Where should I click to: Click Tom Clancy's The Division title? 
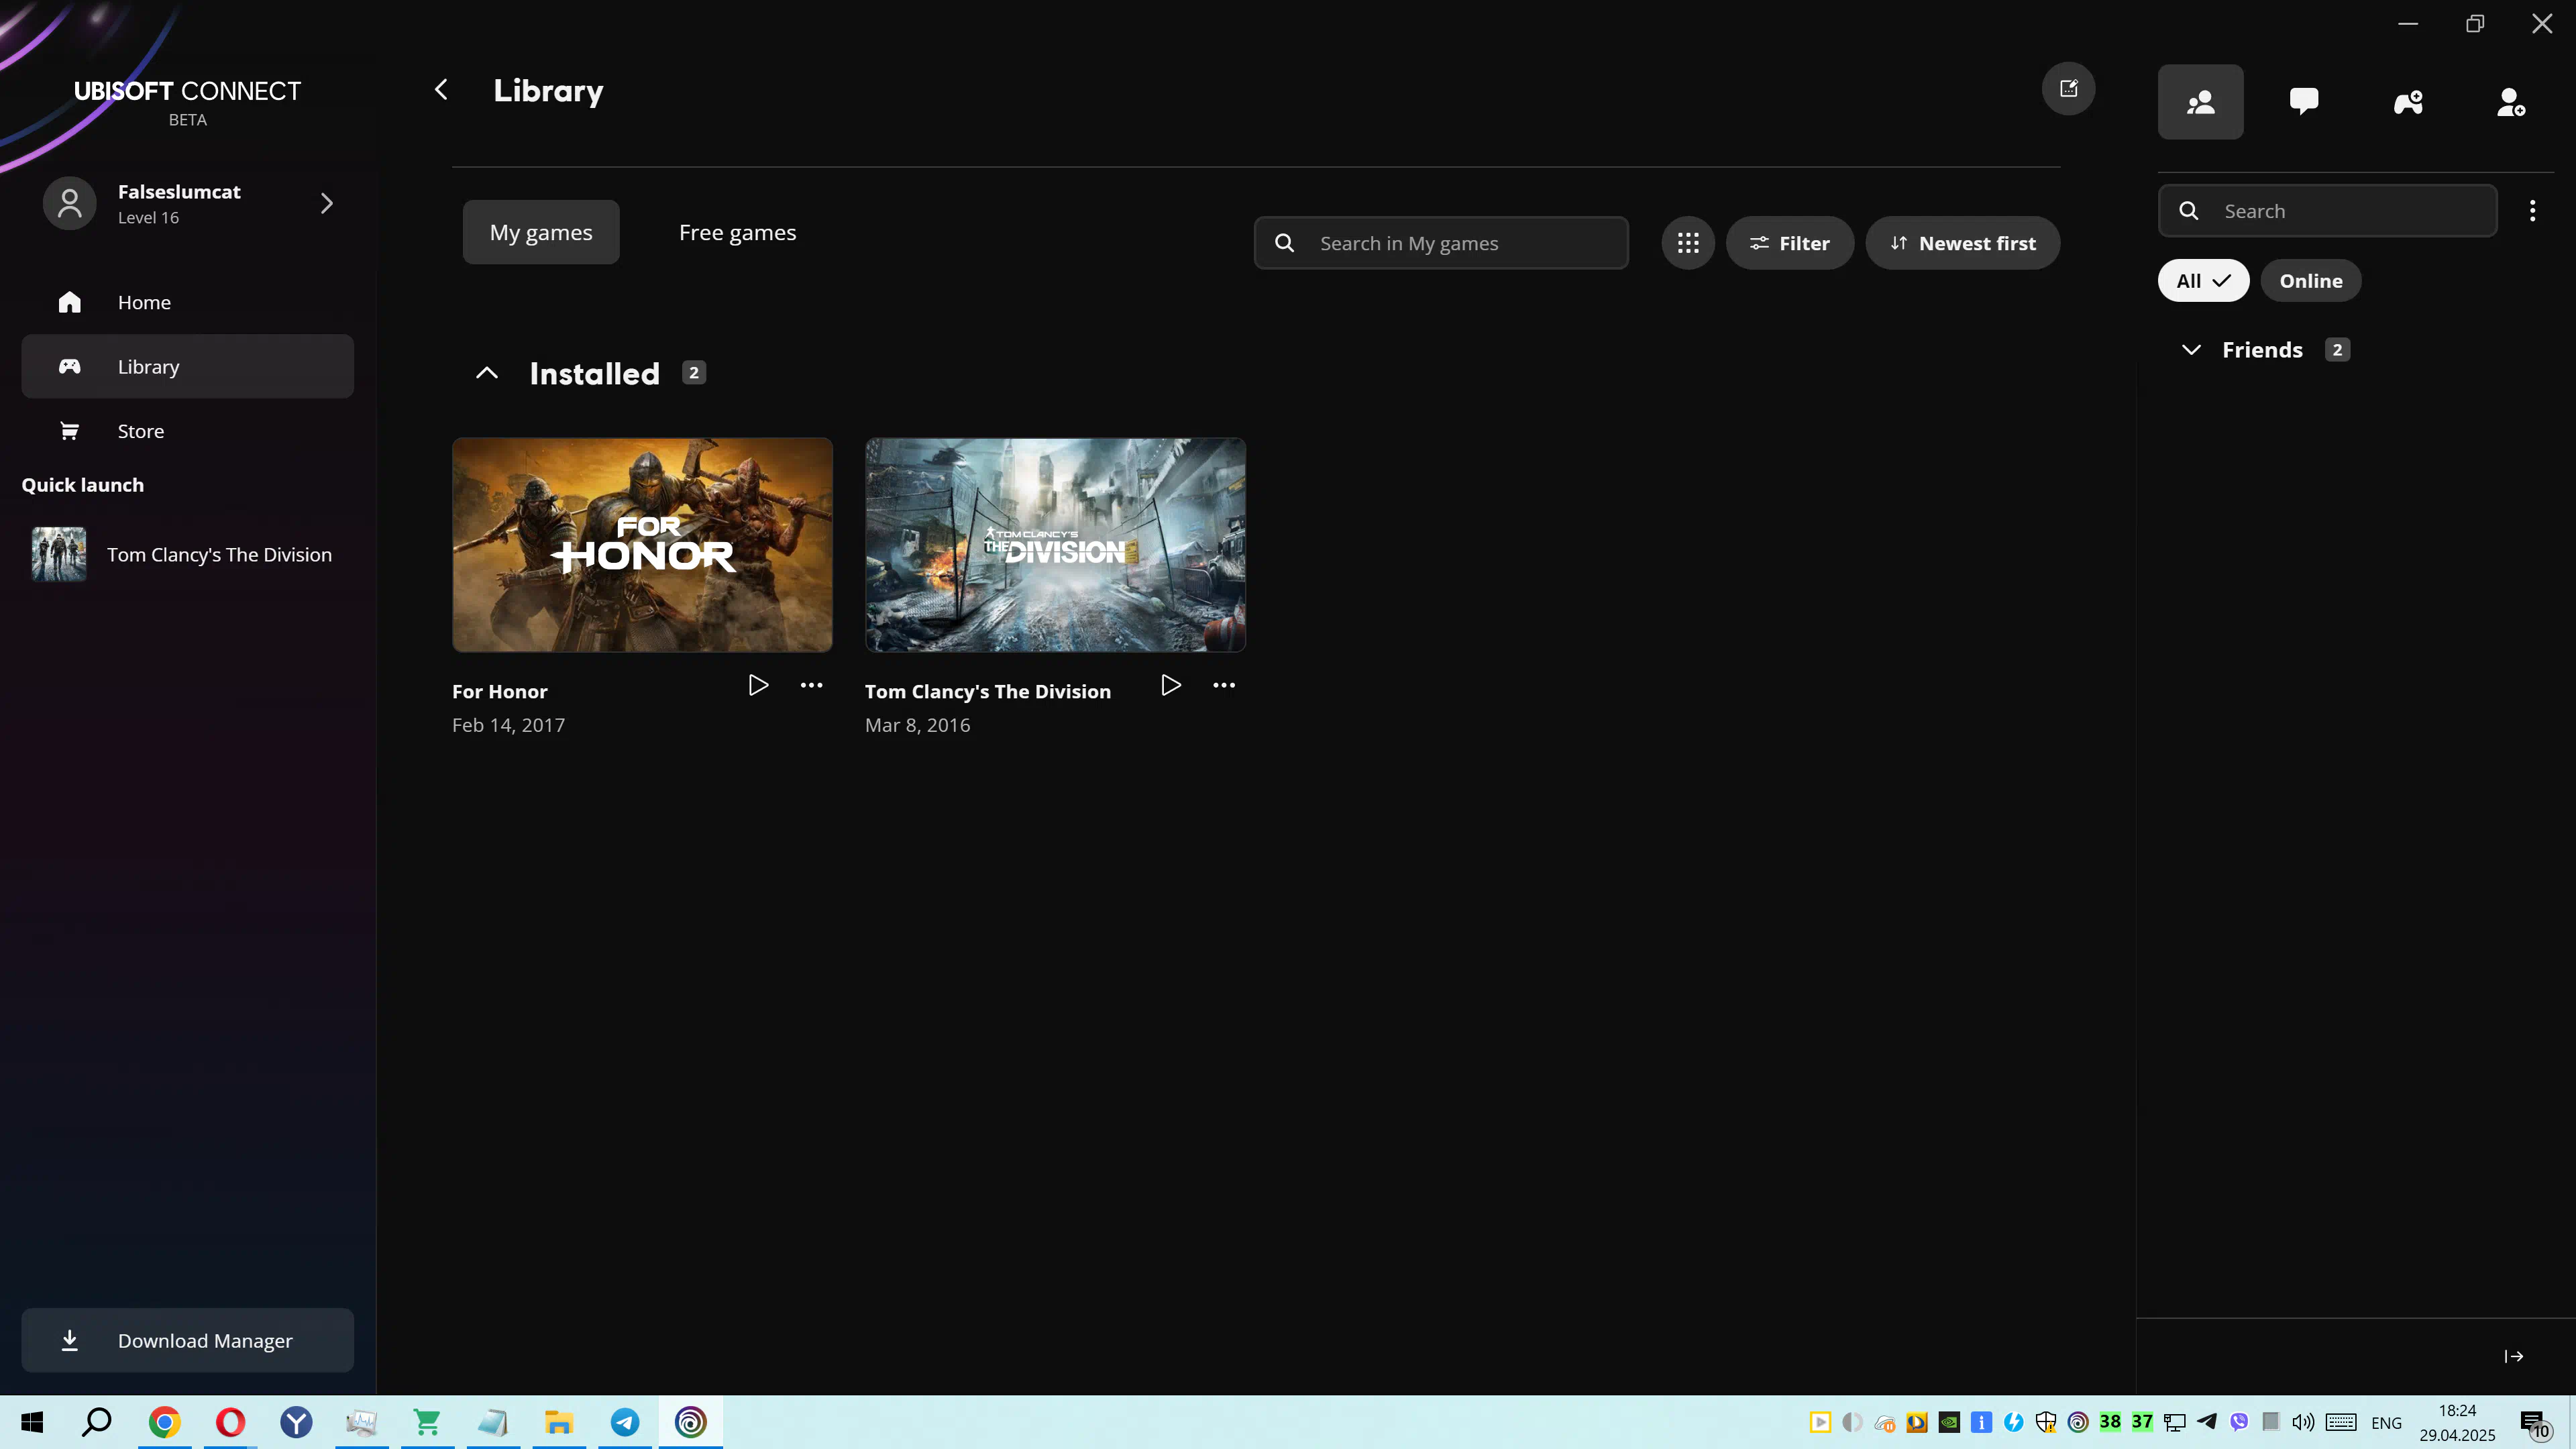(987, 691)
